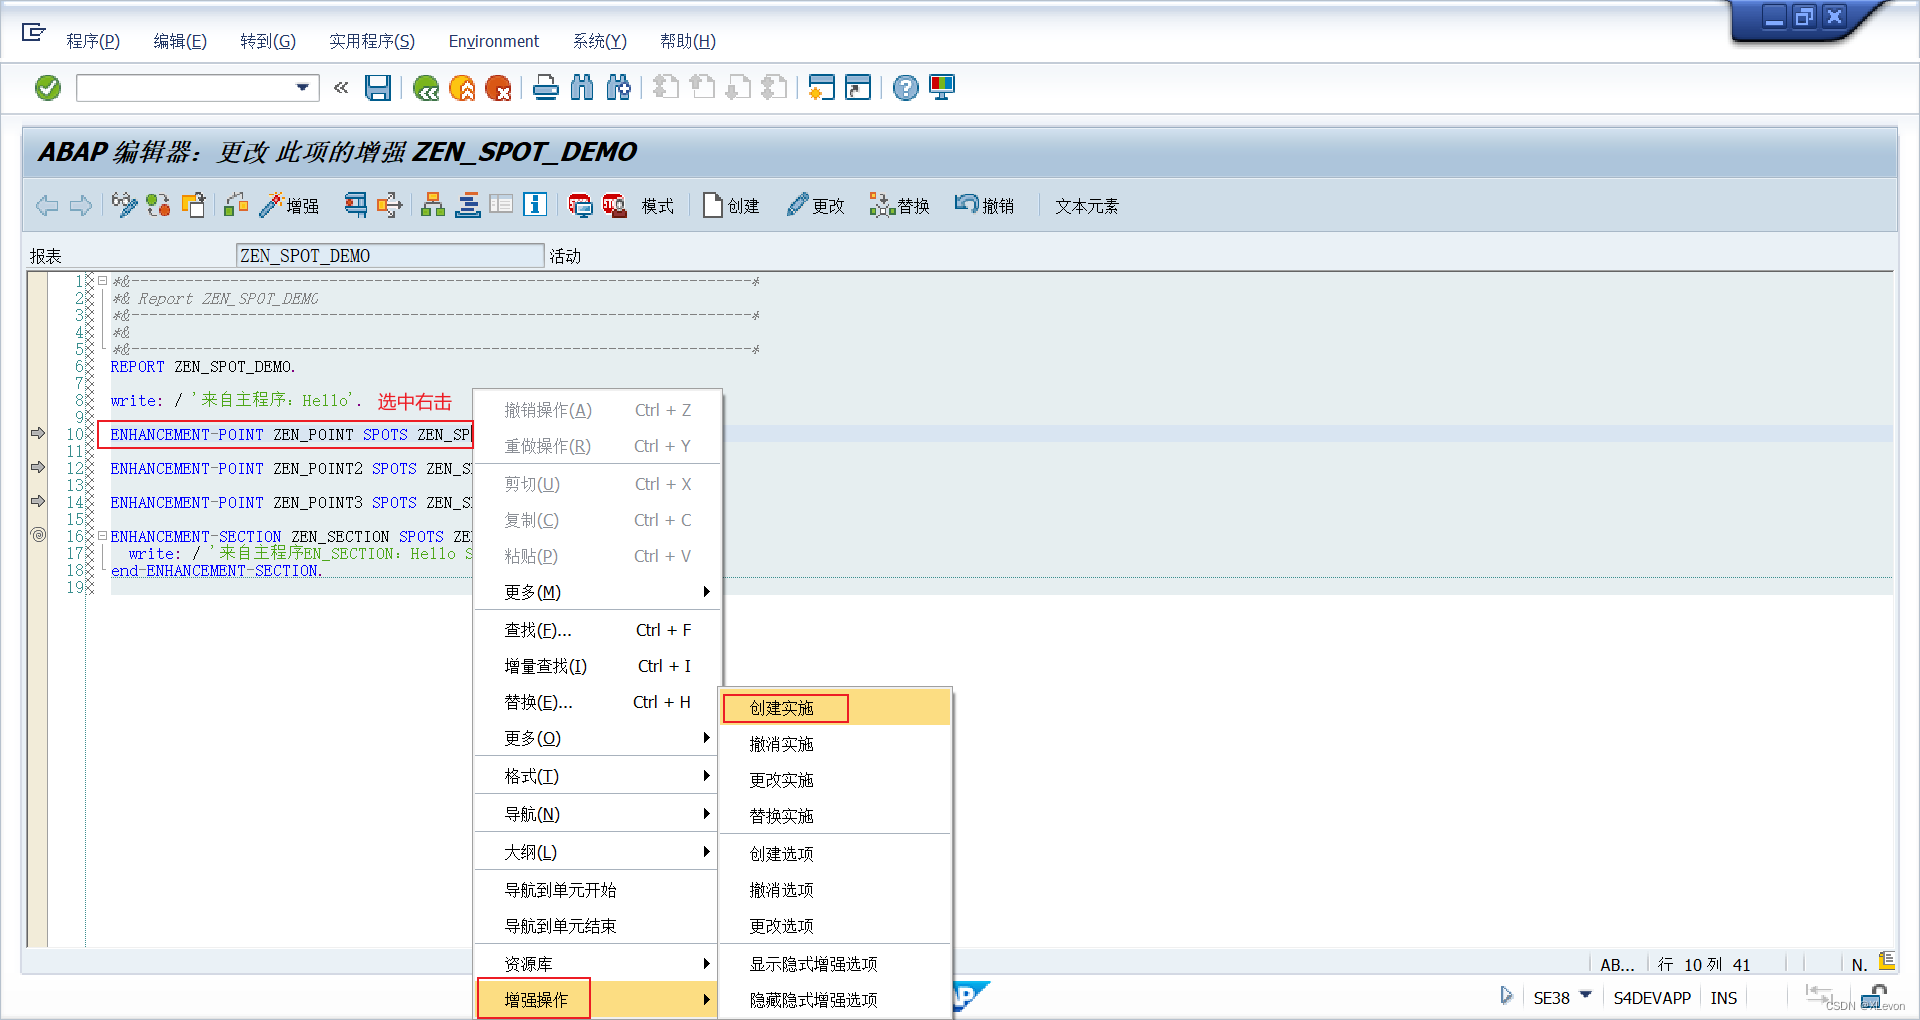Open the command field dropdown arrow
The width and height of the screenshot is (1920, 1020).
point(303,88)
